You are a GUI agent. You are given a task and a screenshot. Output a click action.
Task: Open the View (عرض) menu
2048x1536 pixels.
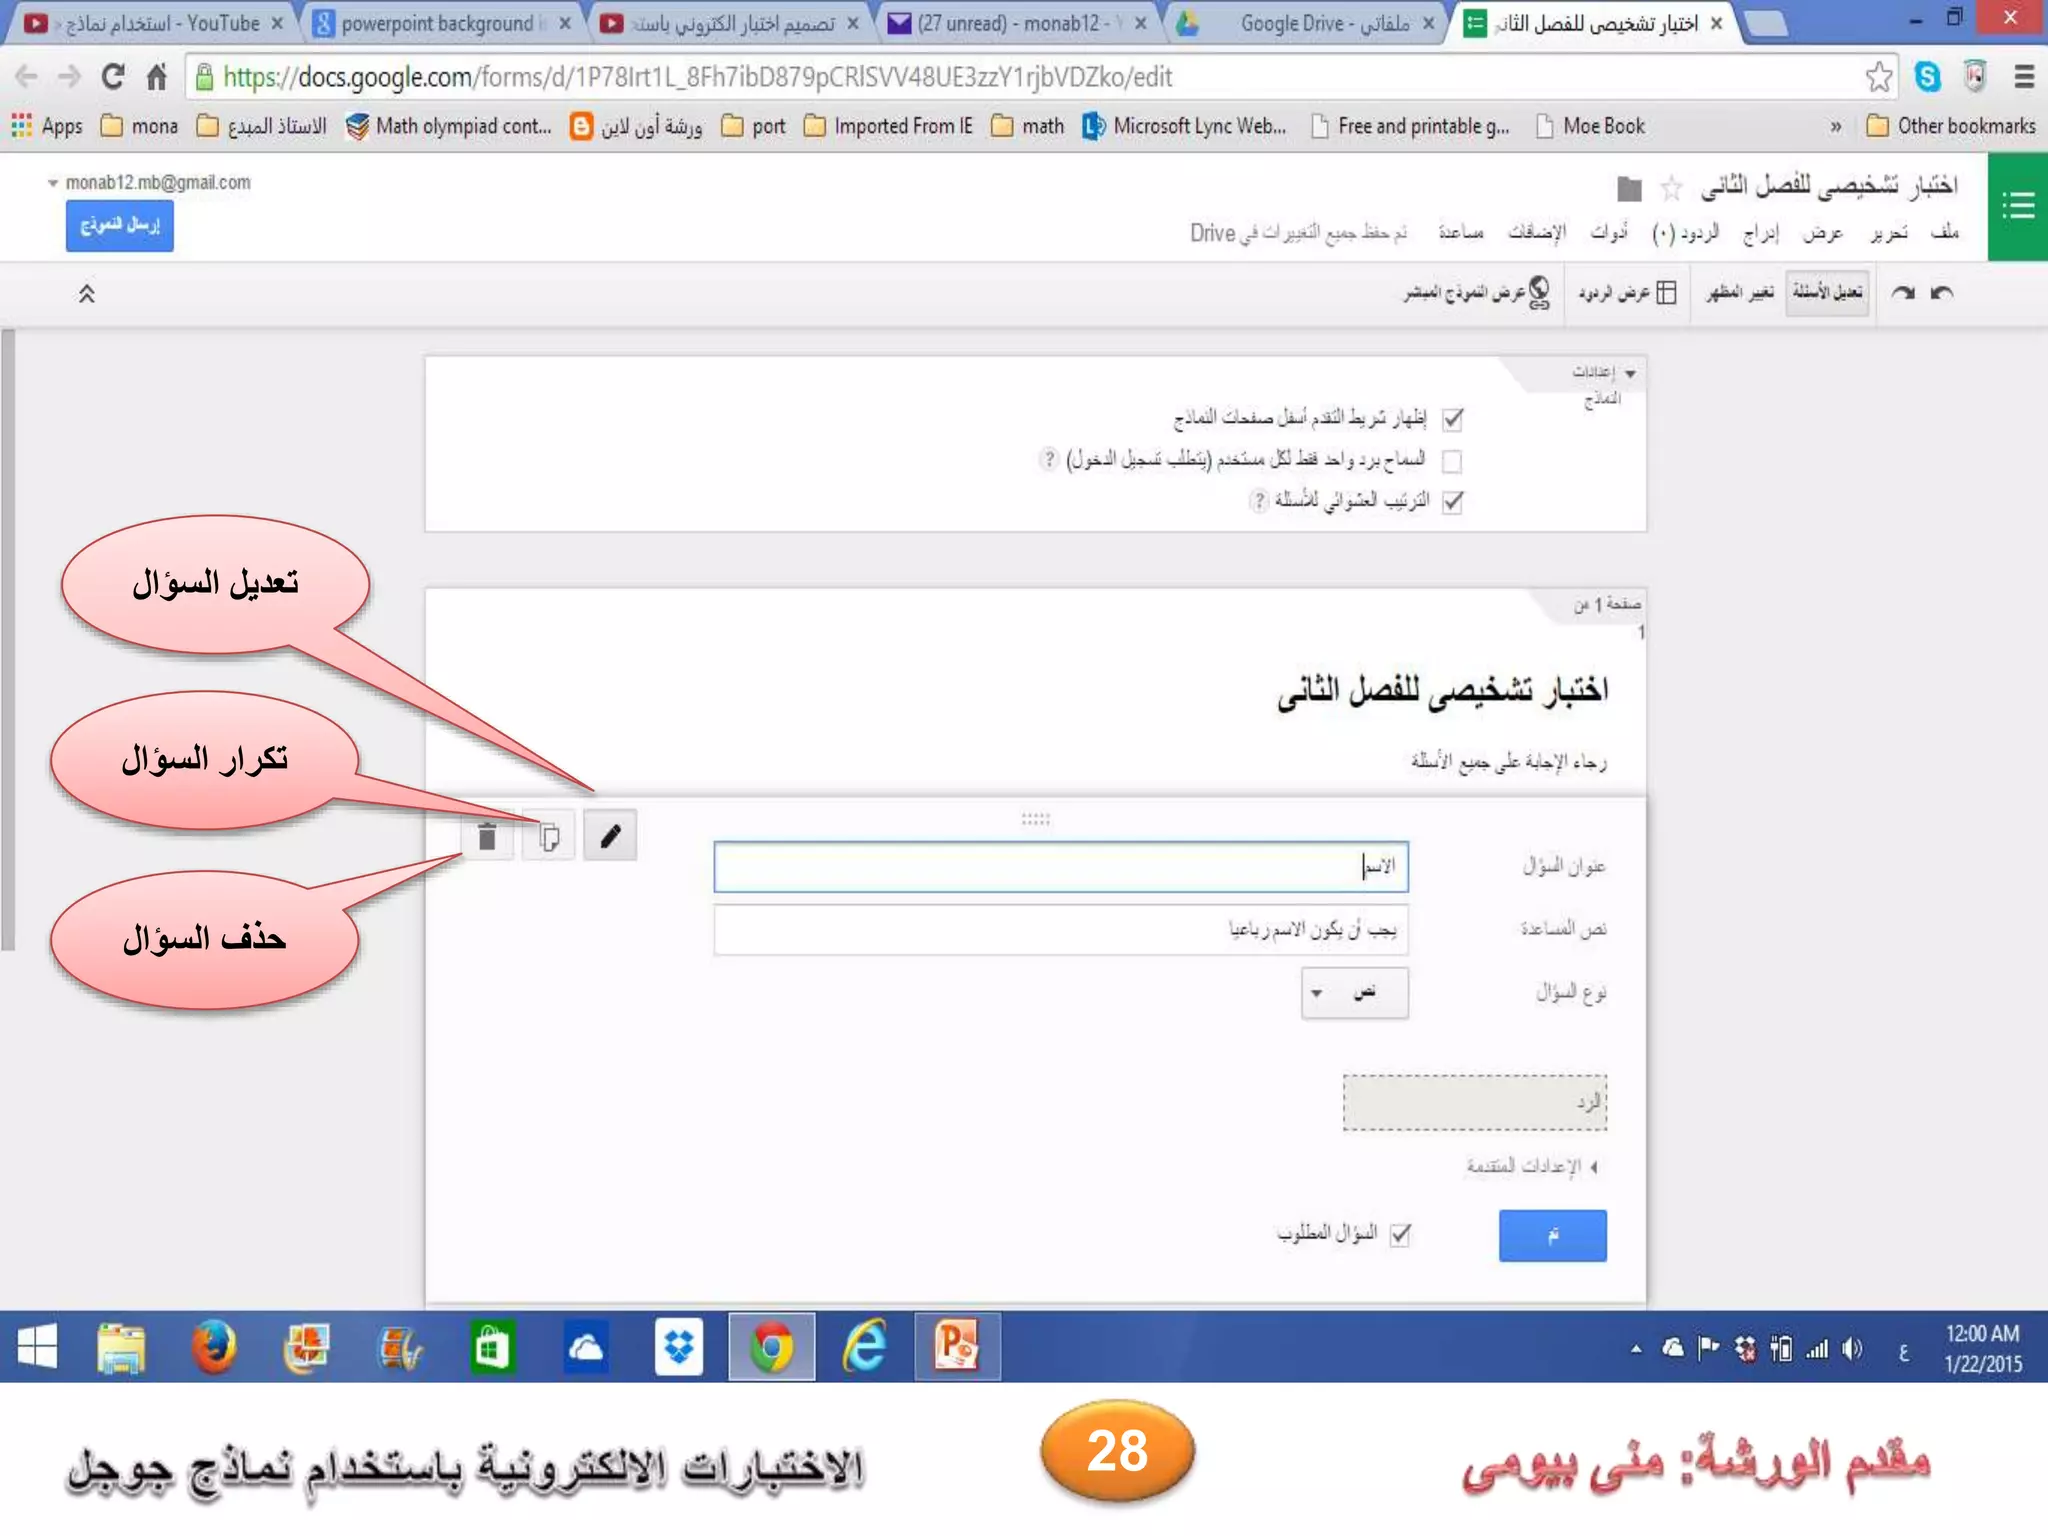1823,232
